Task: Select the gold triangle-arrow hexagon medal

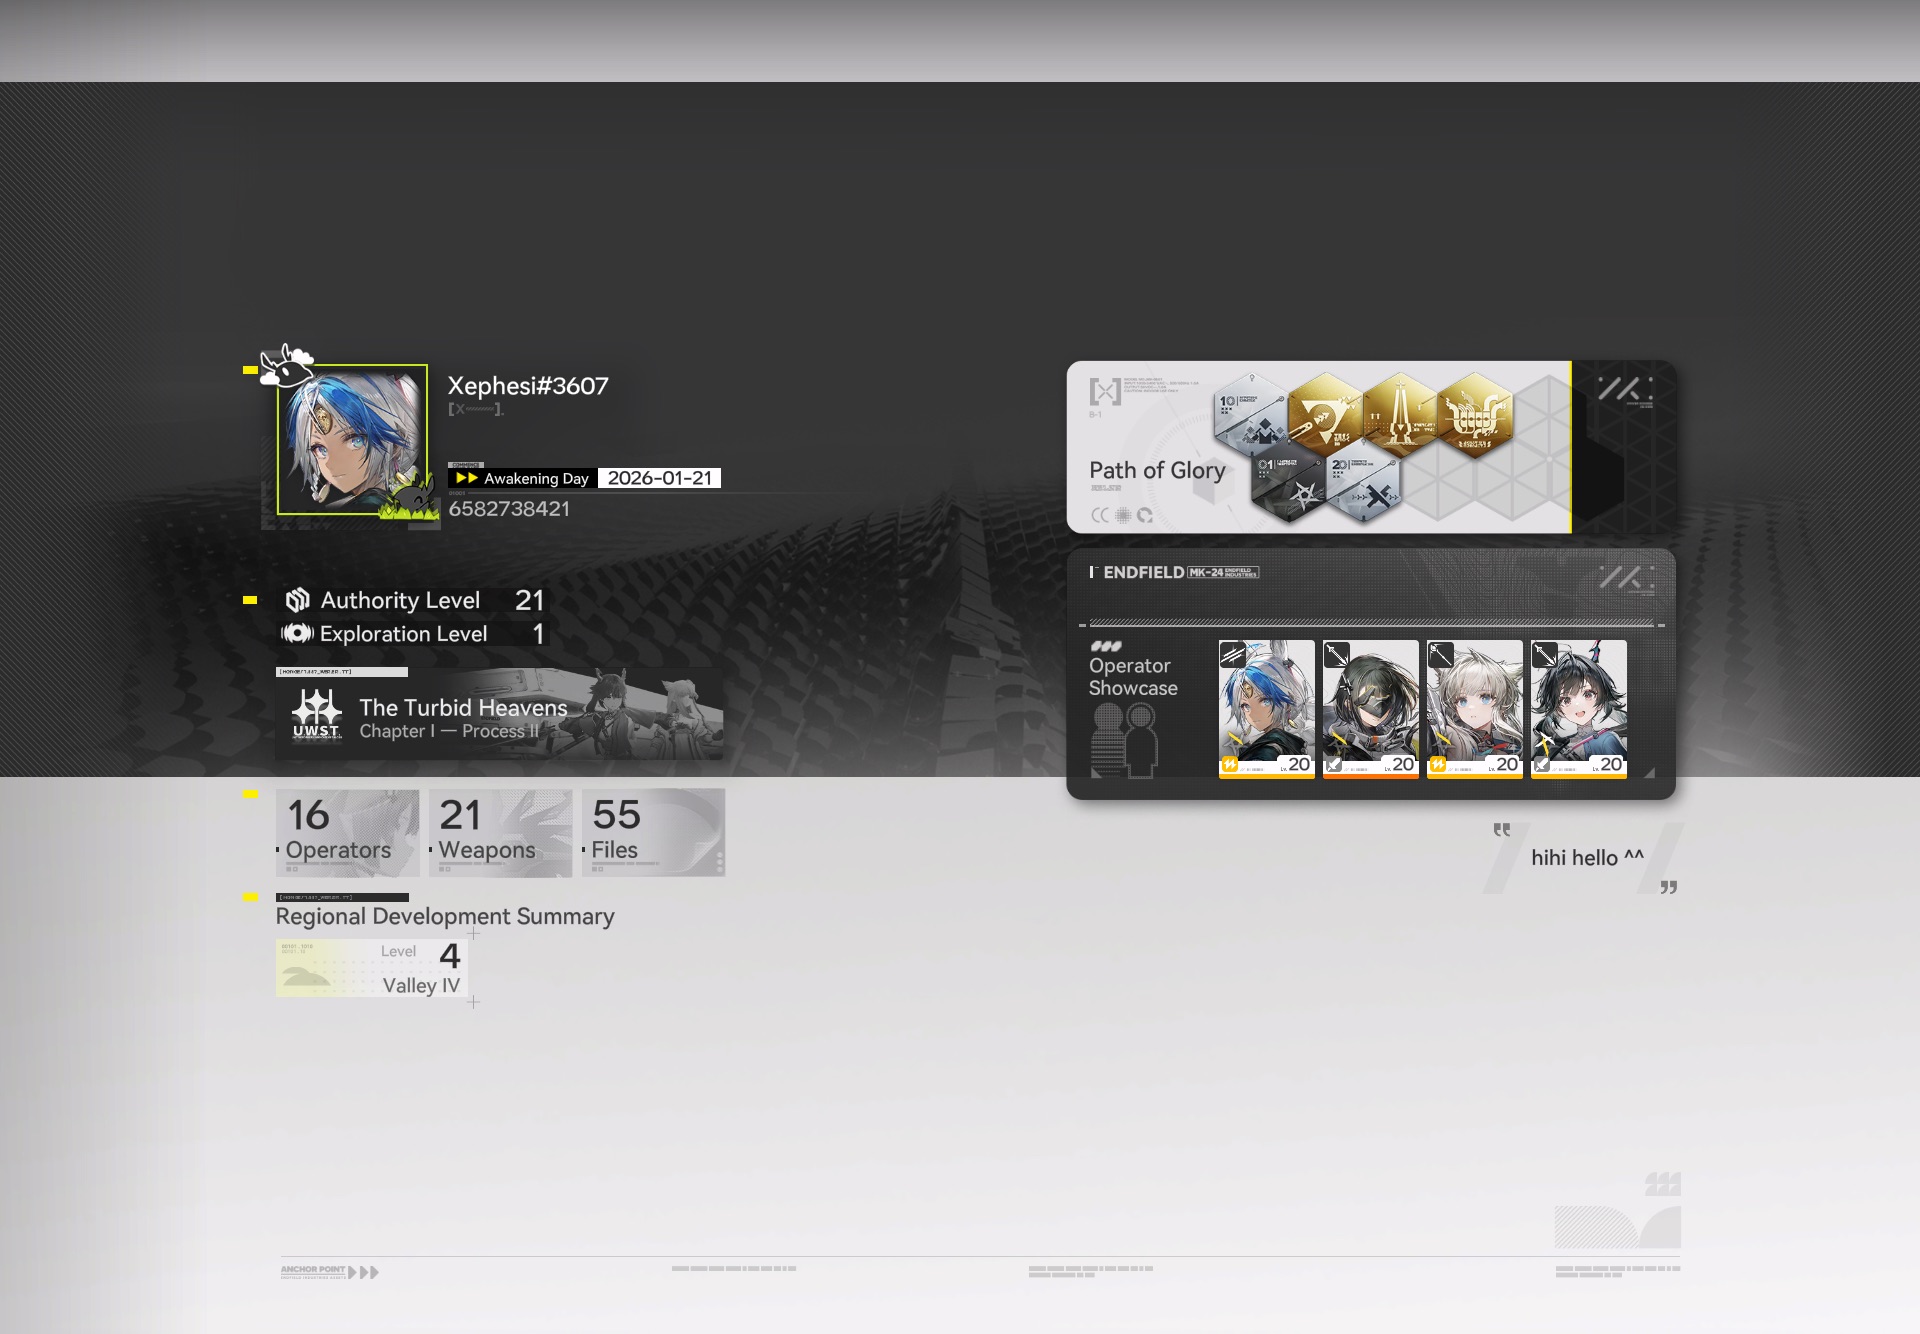Action: [x=1325, y=416]
